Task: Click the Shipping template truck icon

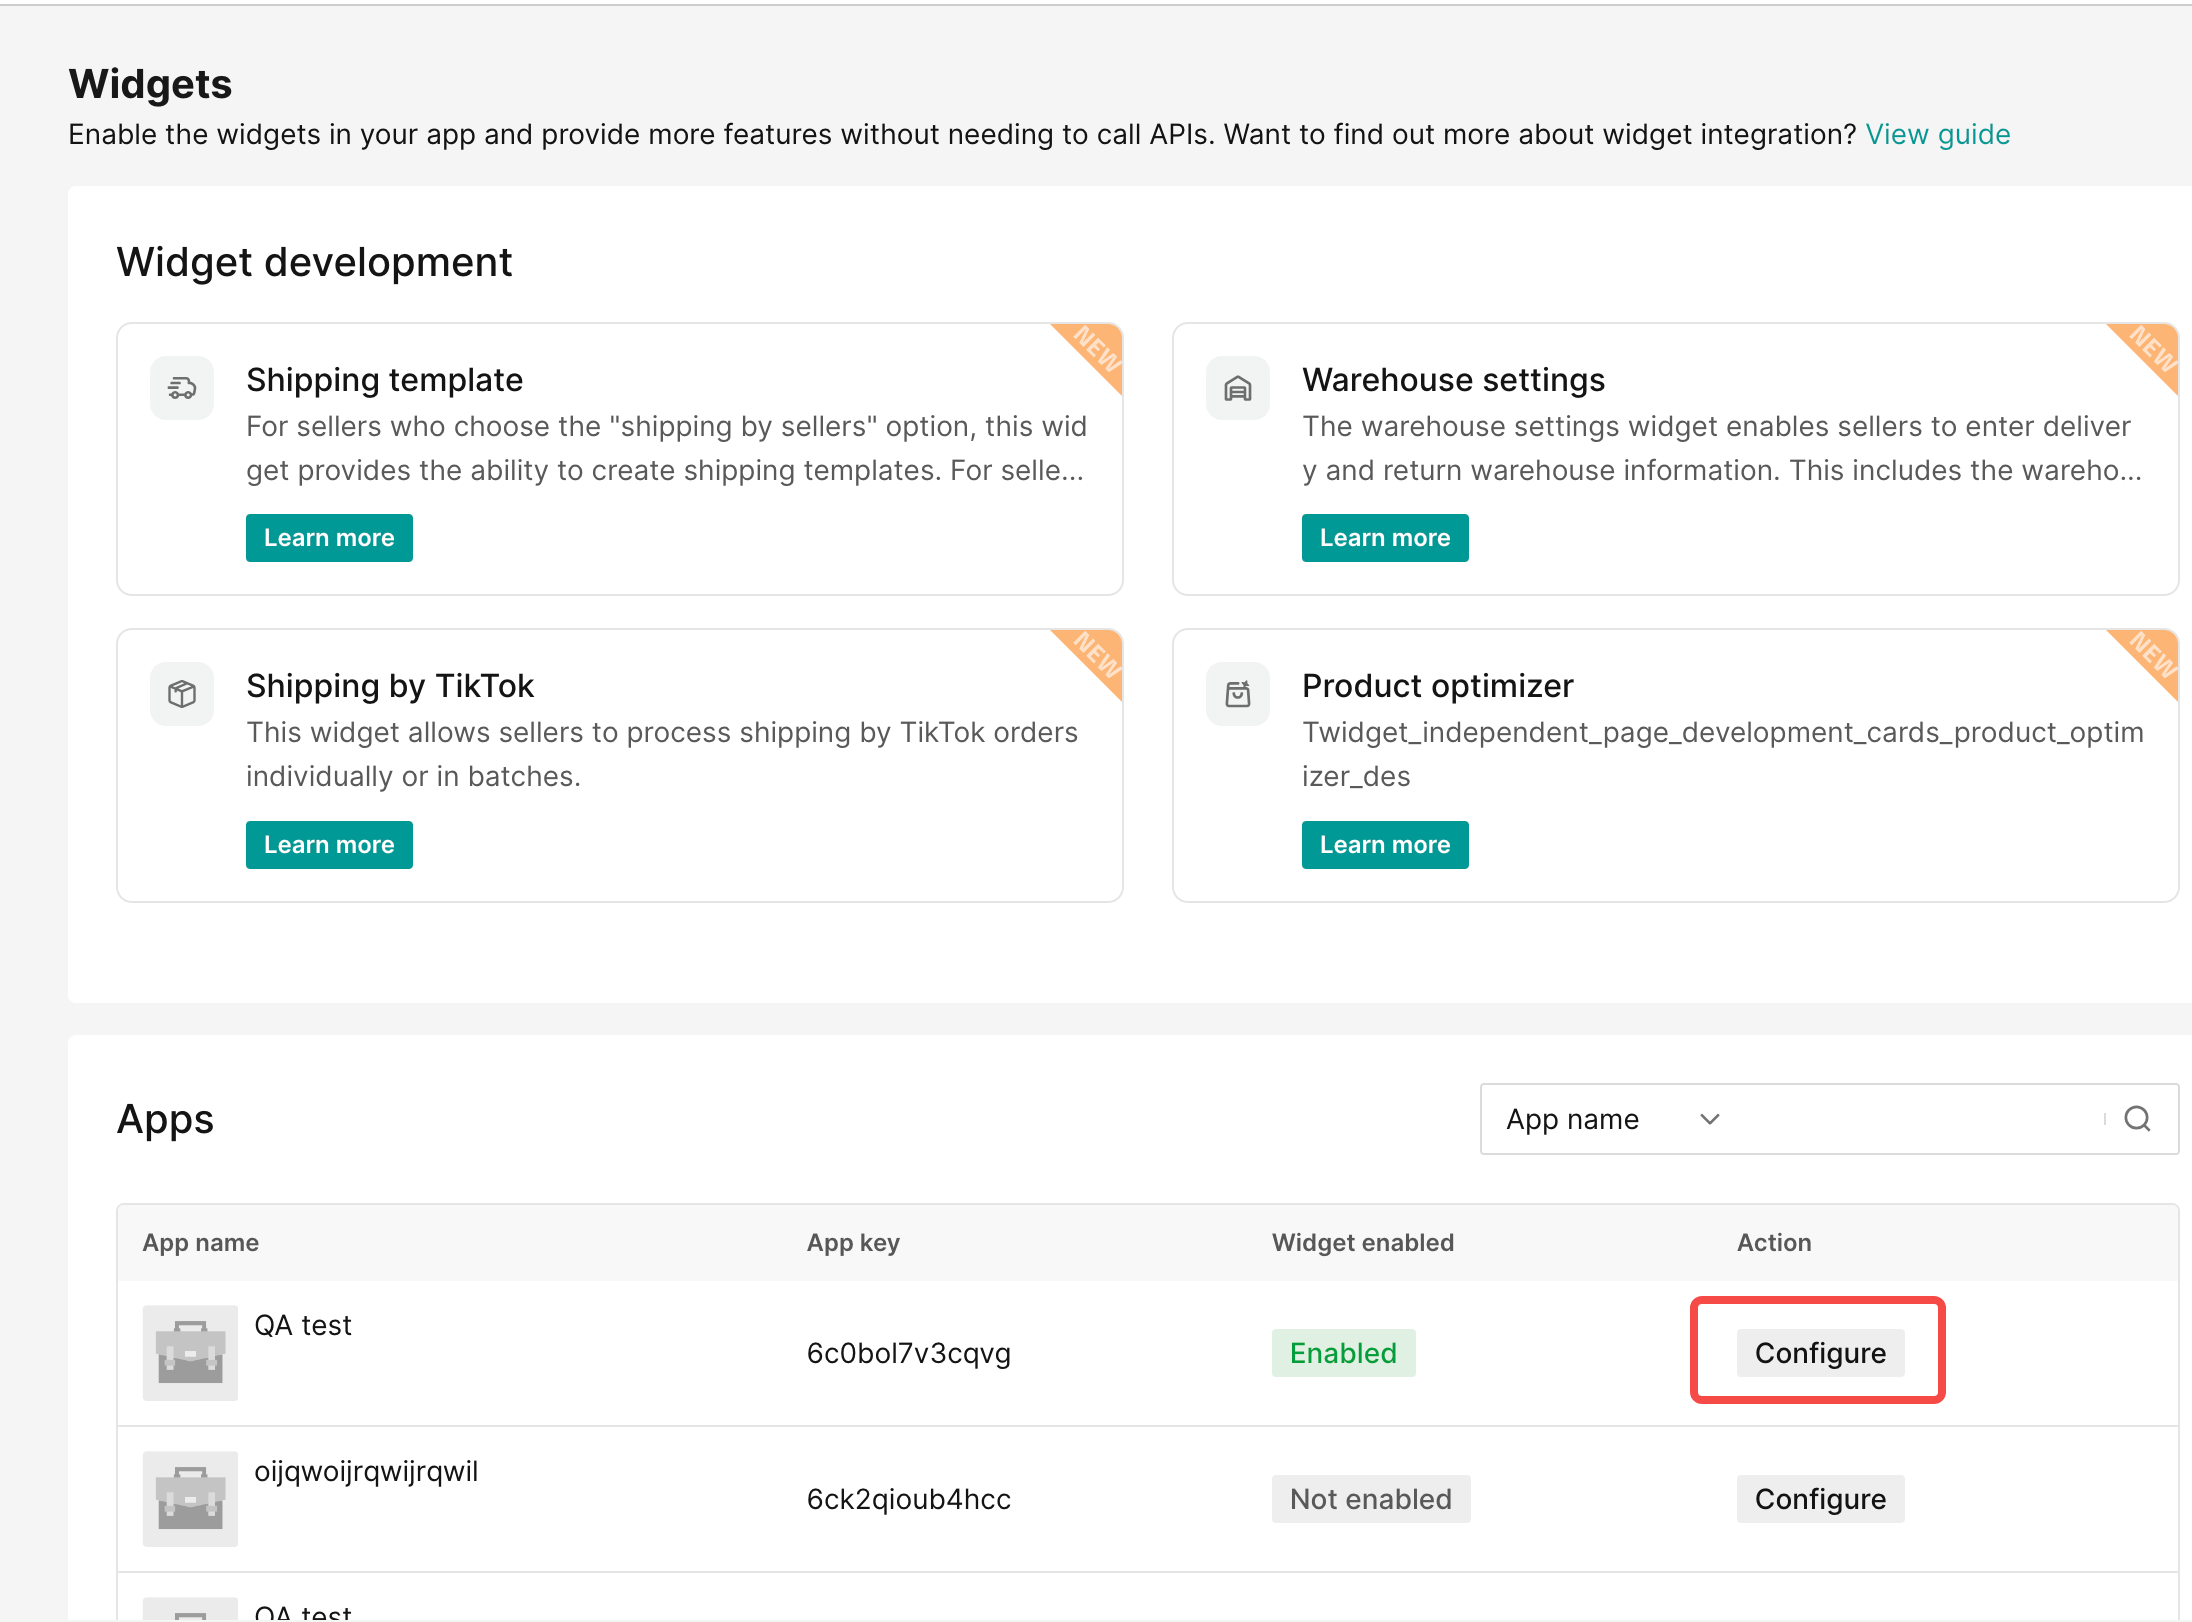Action: (182, 388)
